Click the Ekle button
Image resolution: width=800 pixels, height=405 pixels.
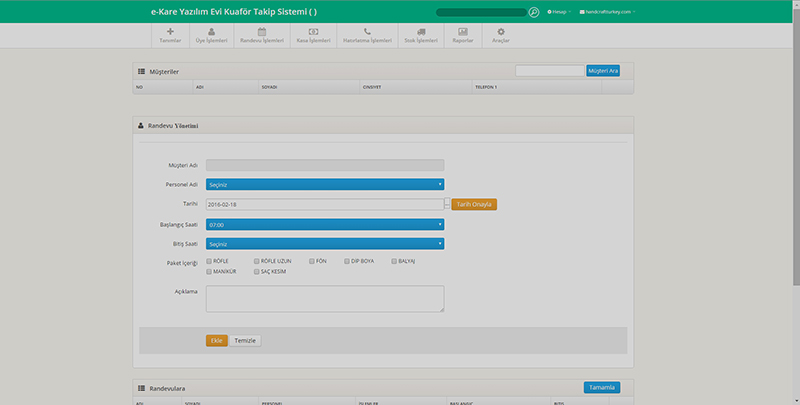[217, 341]
